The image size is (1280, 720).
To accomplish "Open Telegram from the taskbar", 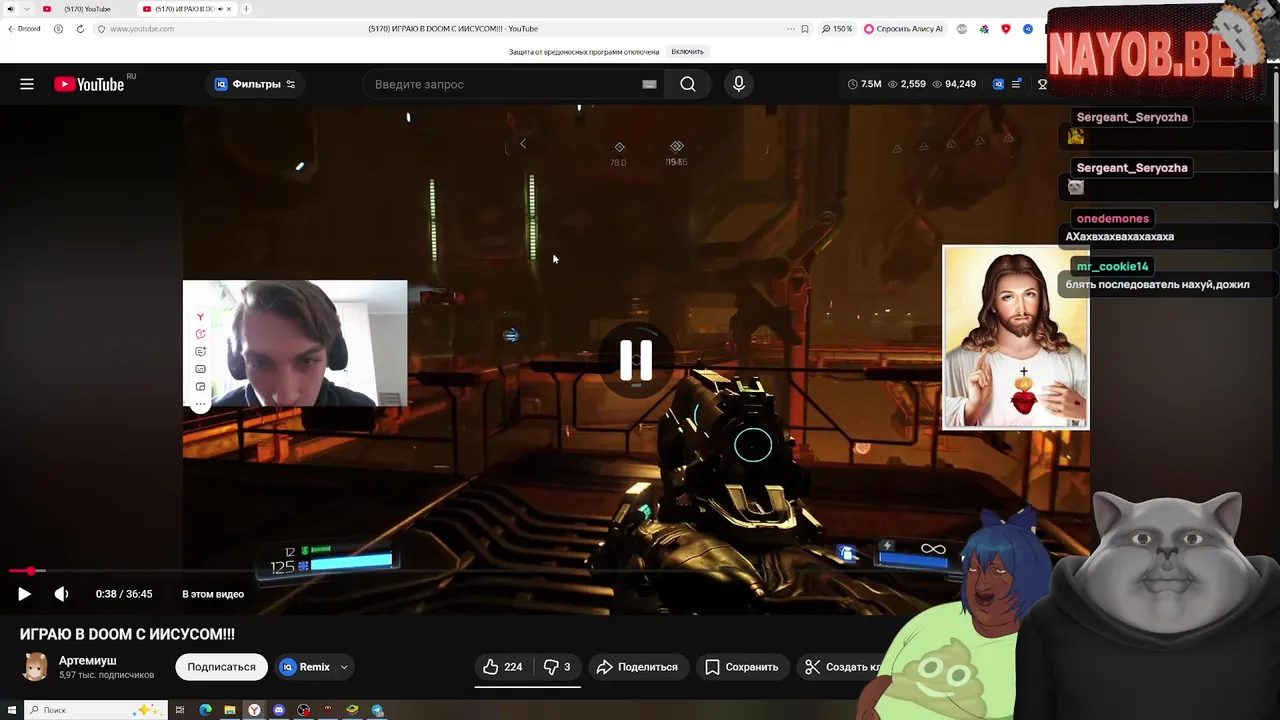I will tap(377, 710).
